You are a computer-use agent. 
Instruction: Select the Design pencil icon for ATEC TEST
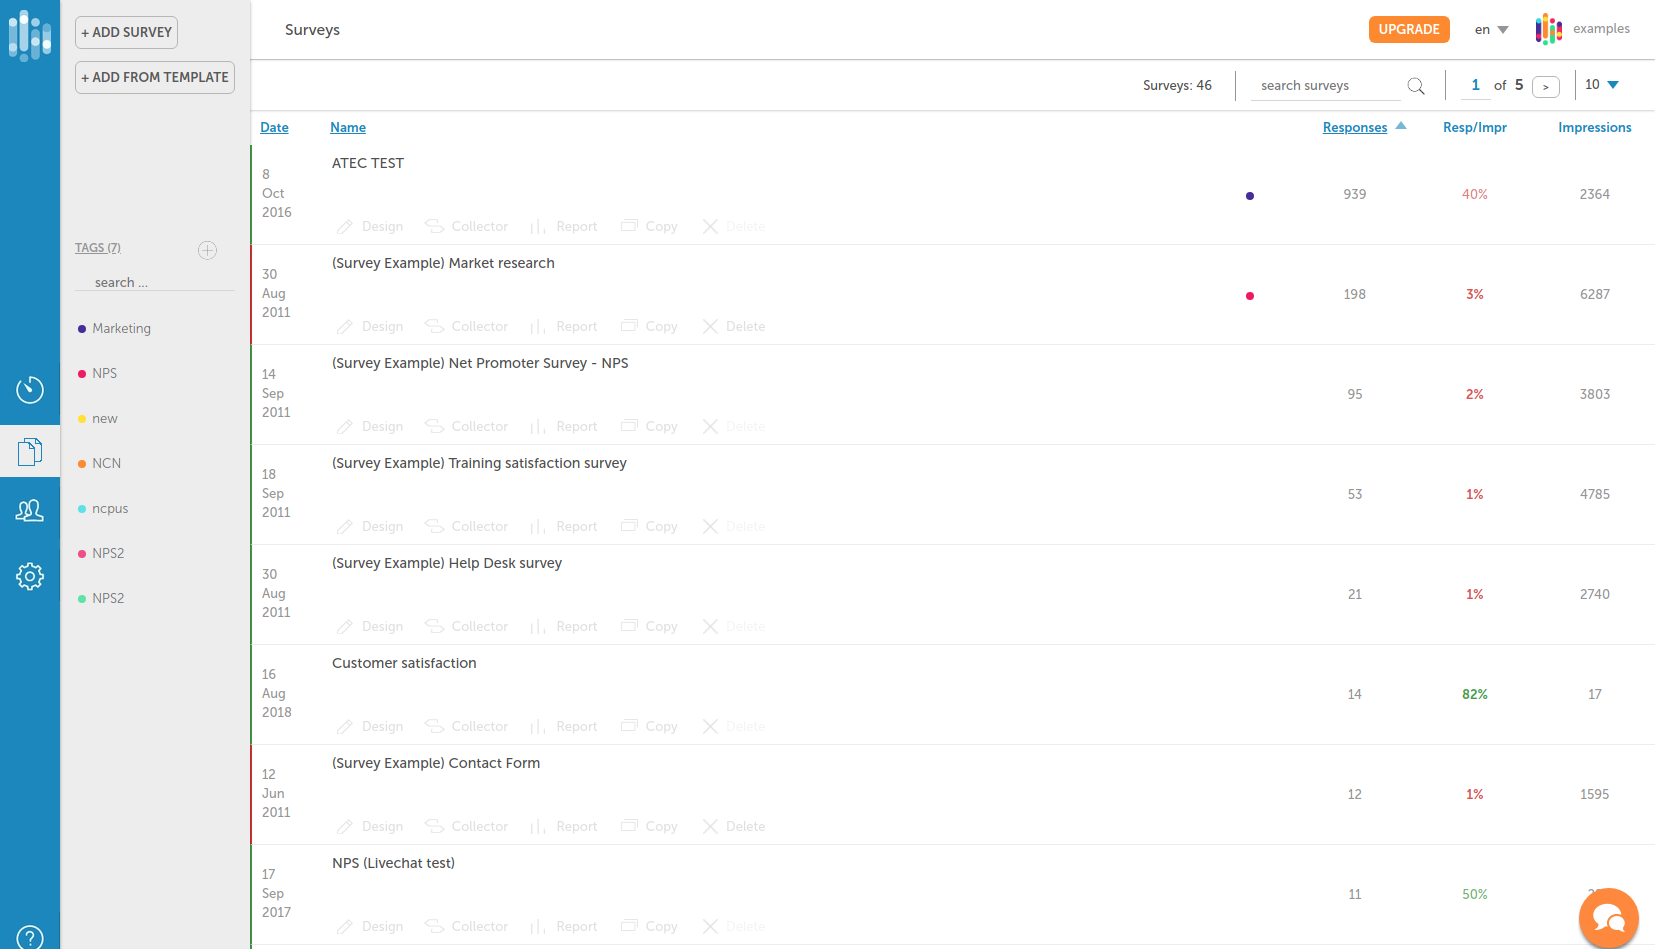pos(344,226)
